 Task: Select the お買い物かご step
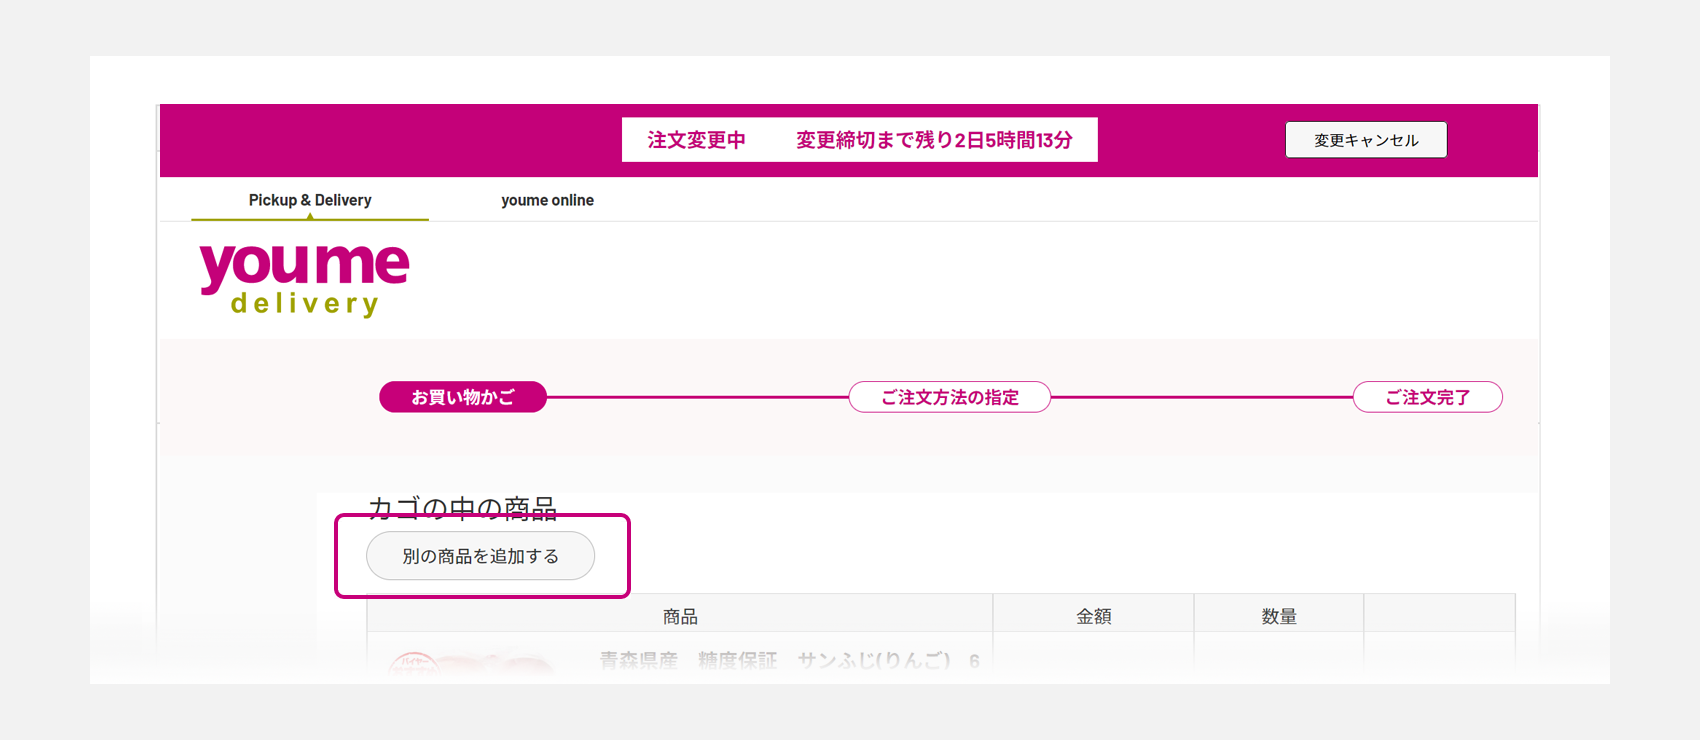point(463,397)
